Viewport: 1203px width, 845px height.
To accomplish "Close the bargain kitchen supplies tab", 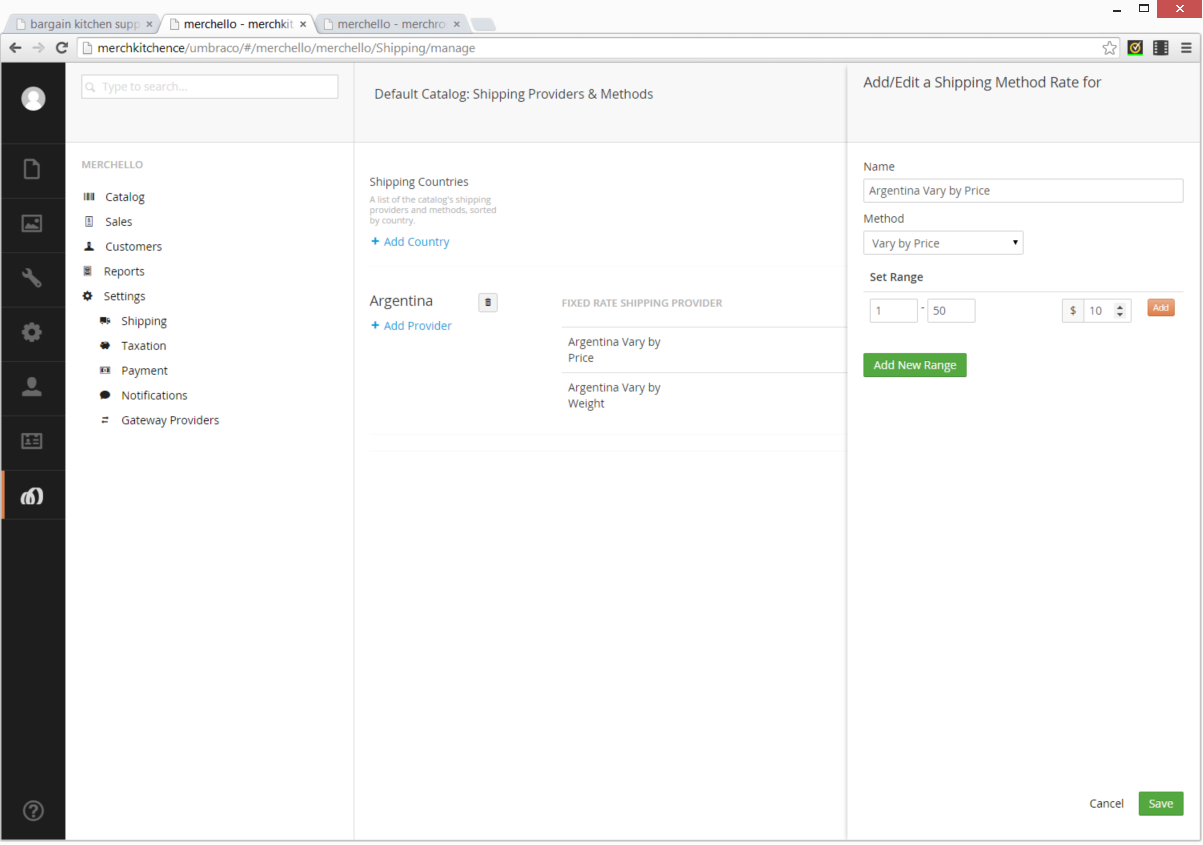I will 149,24.
